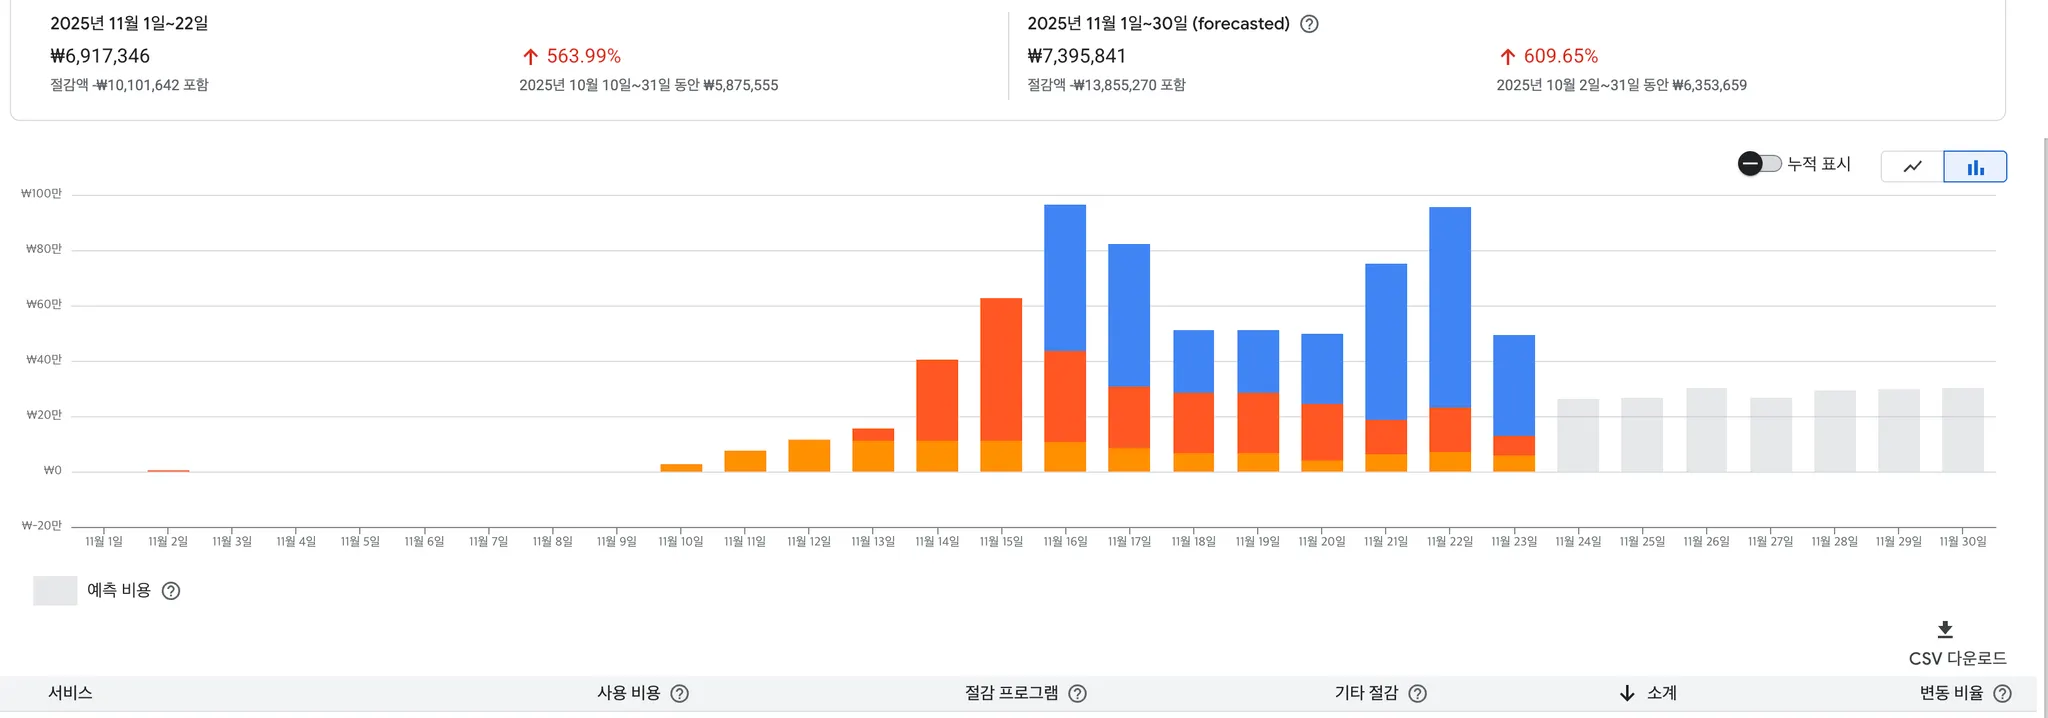Viewport: 2048px width, 718px height.
Task: Click the orange 11월 12일 bar
Action: click(x=809, y=455)
